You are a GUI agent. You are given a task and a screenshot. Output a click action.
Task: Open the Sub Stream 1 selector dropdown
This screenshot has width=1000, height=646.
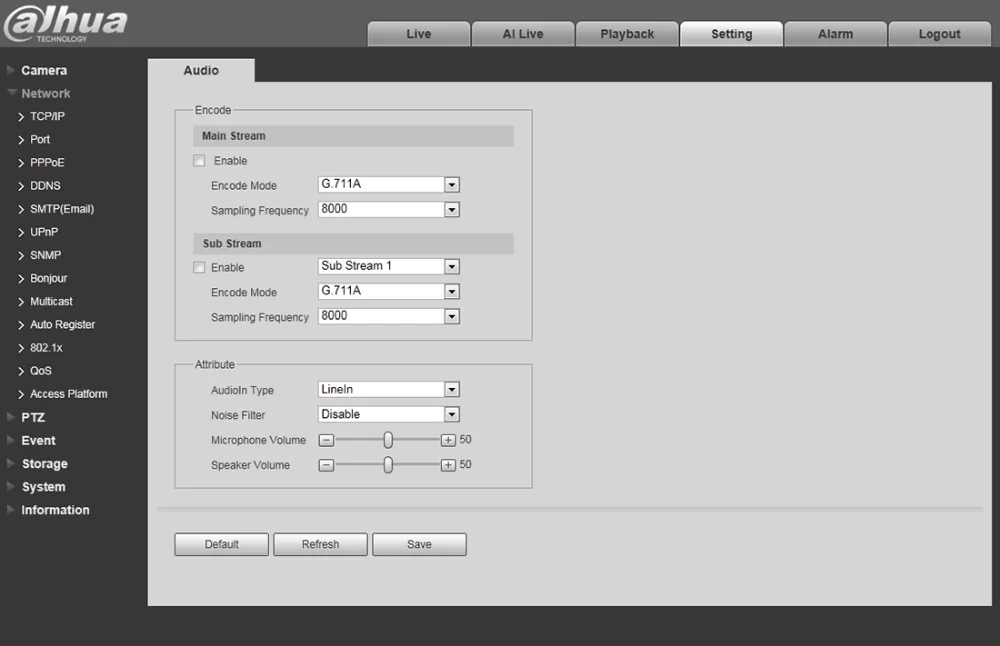388,266
